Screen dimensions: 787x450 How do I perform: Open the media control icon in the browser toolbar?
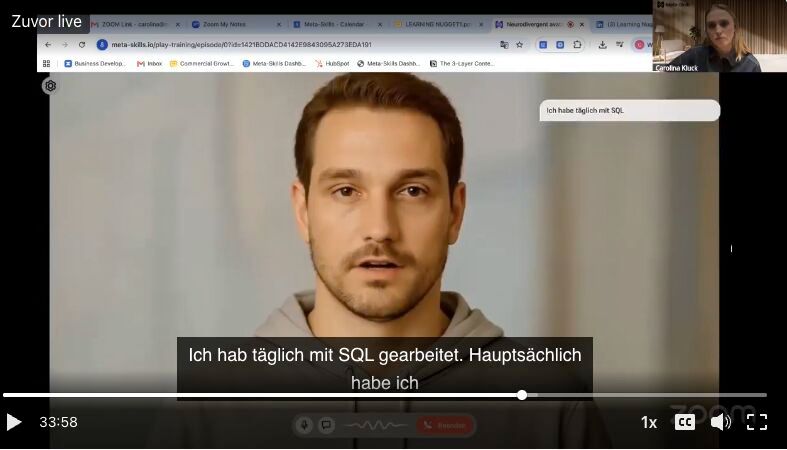tap(620, 45)
